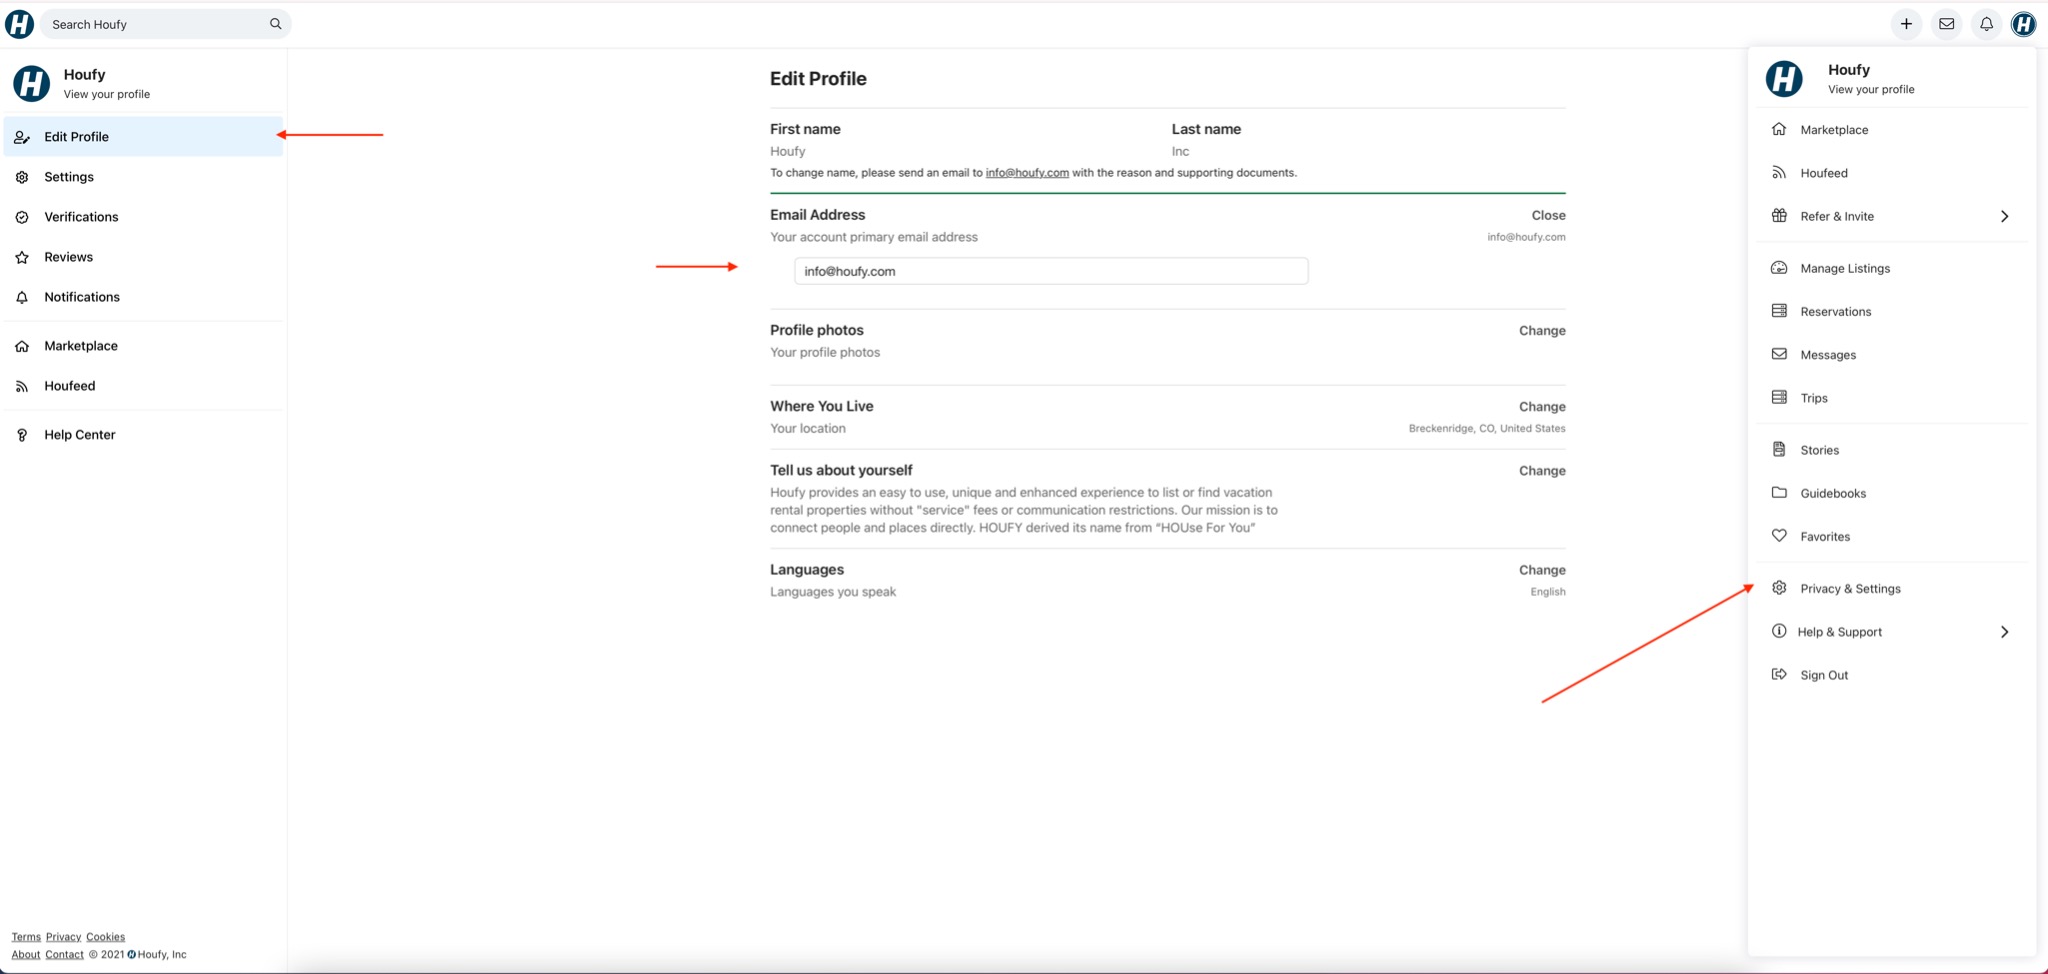Click the Refer & Invite gift icon
Viewport: 2048px width, 974px height.
pyautogui.click(x=1779, y=215)
